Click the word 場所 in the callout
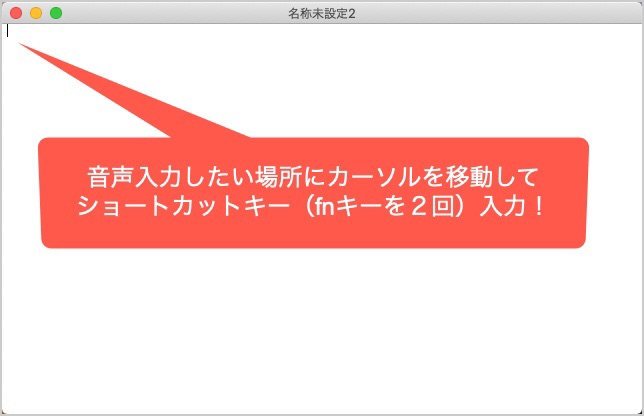Image resolution: width=644 pixels, height=416 pixels. coord(279,177)
